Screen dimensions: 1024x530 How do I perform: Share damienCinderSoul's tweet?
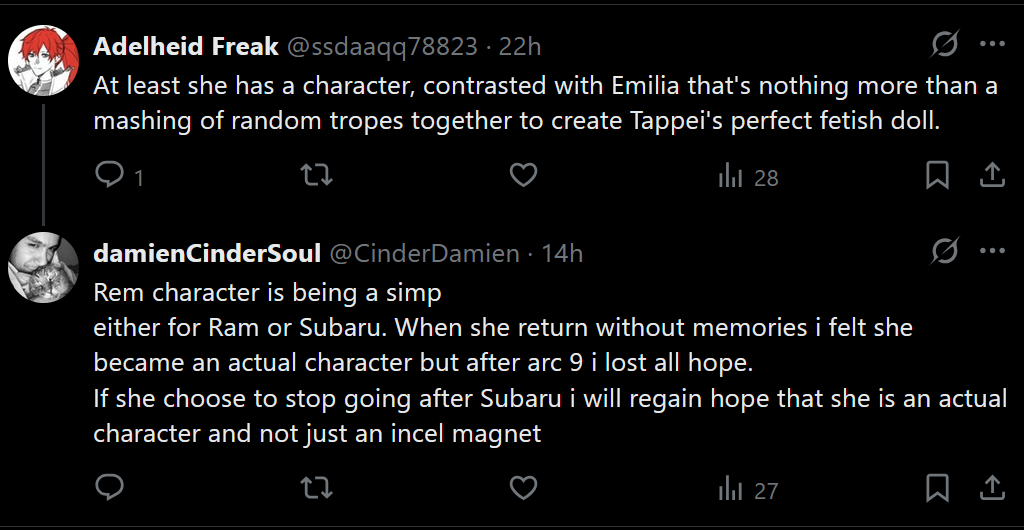pyautogui.click(x=991, y=488)
